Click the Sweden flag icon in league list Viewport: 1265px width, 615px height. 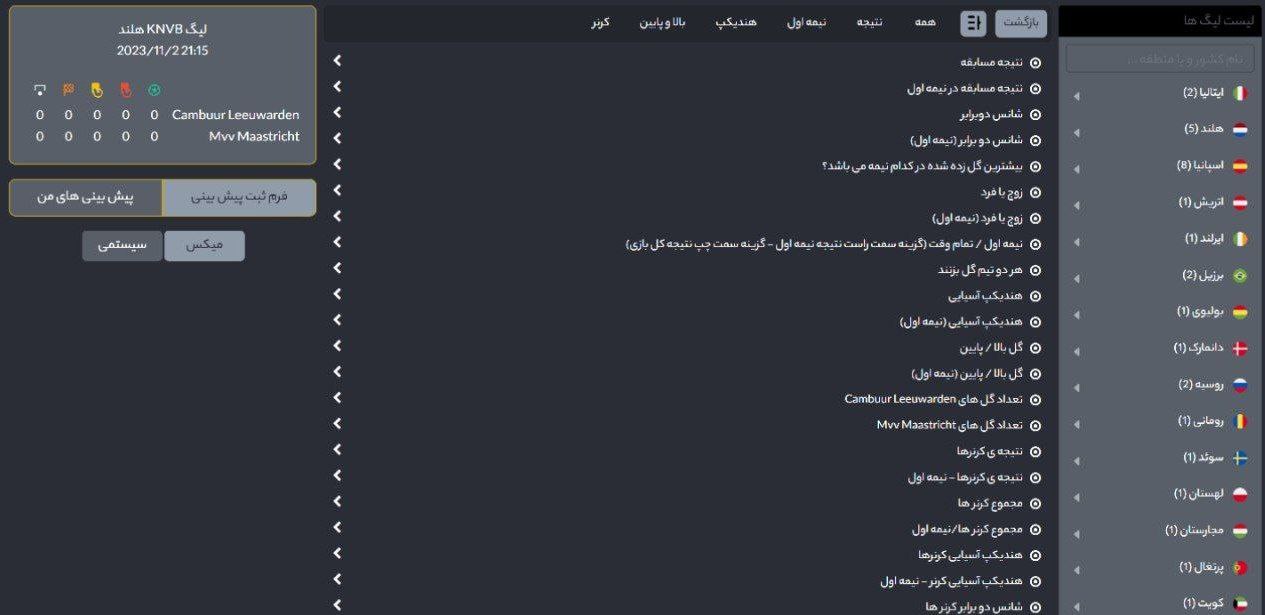click(1239, 458)
